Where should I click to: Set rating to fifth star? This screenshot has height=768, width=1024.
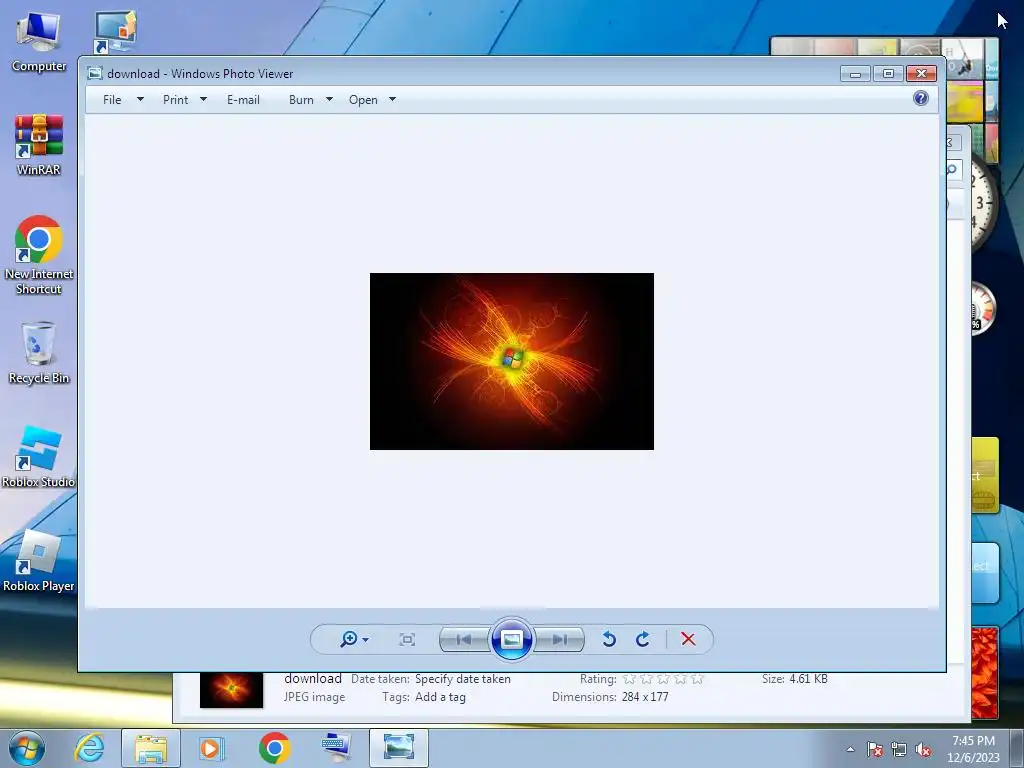pos(697,679)
